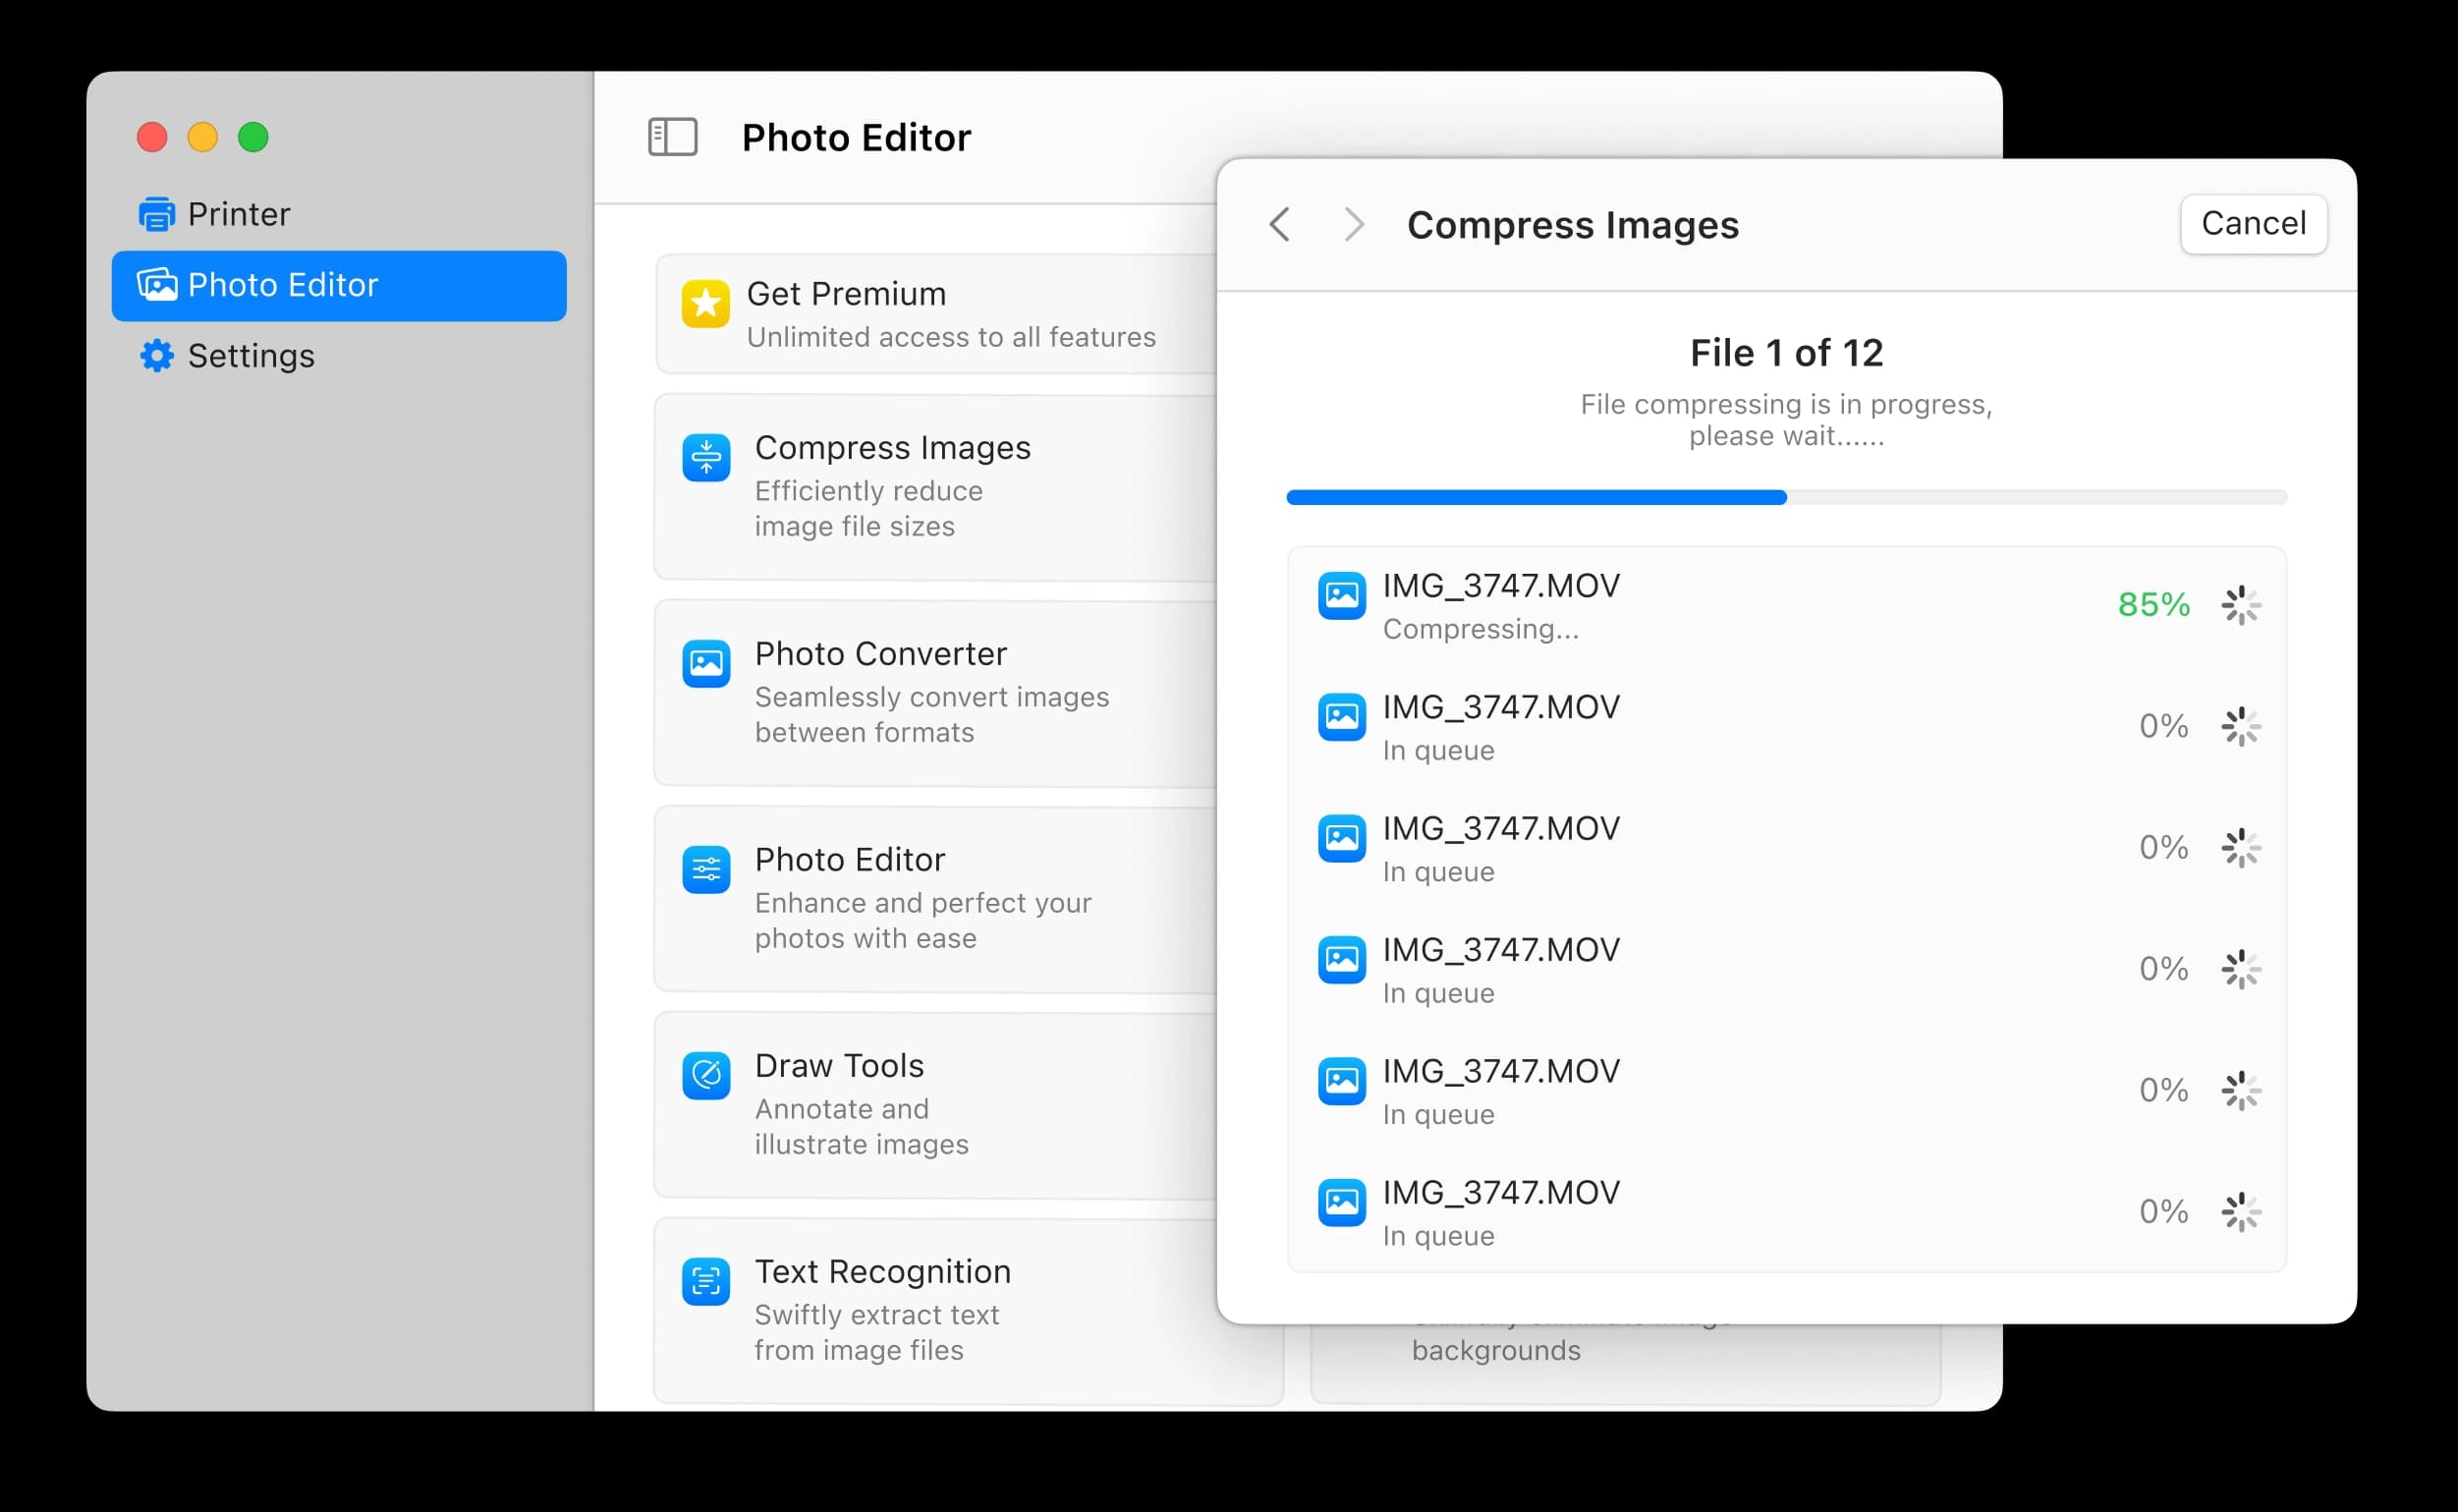Click the second In queue file icon
This screenshot has width=2458, height=1512.
(x=1341, y=838)
